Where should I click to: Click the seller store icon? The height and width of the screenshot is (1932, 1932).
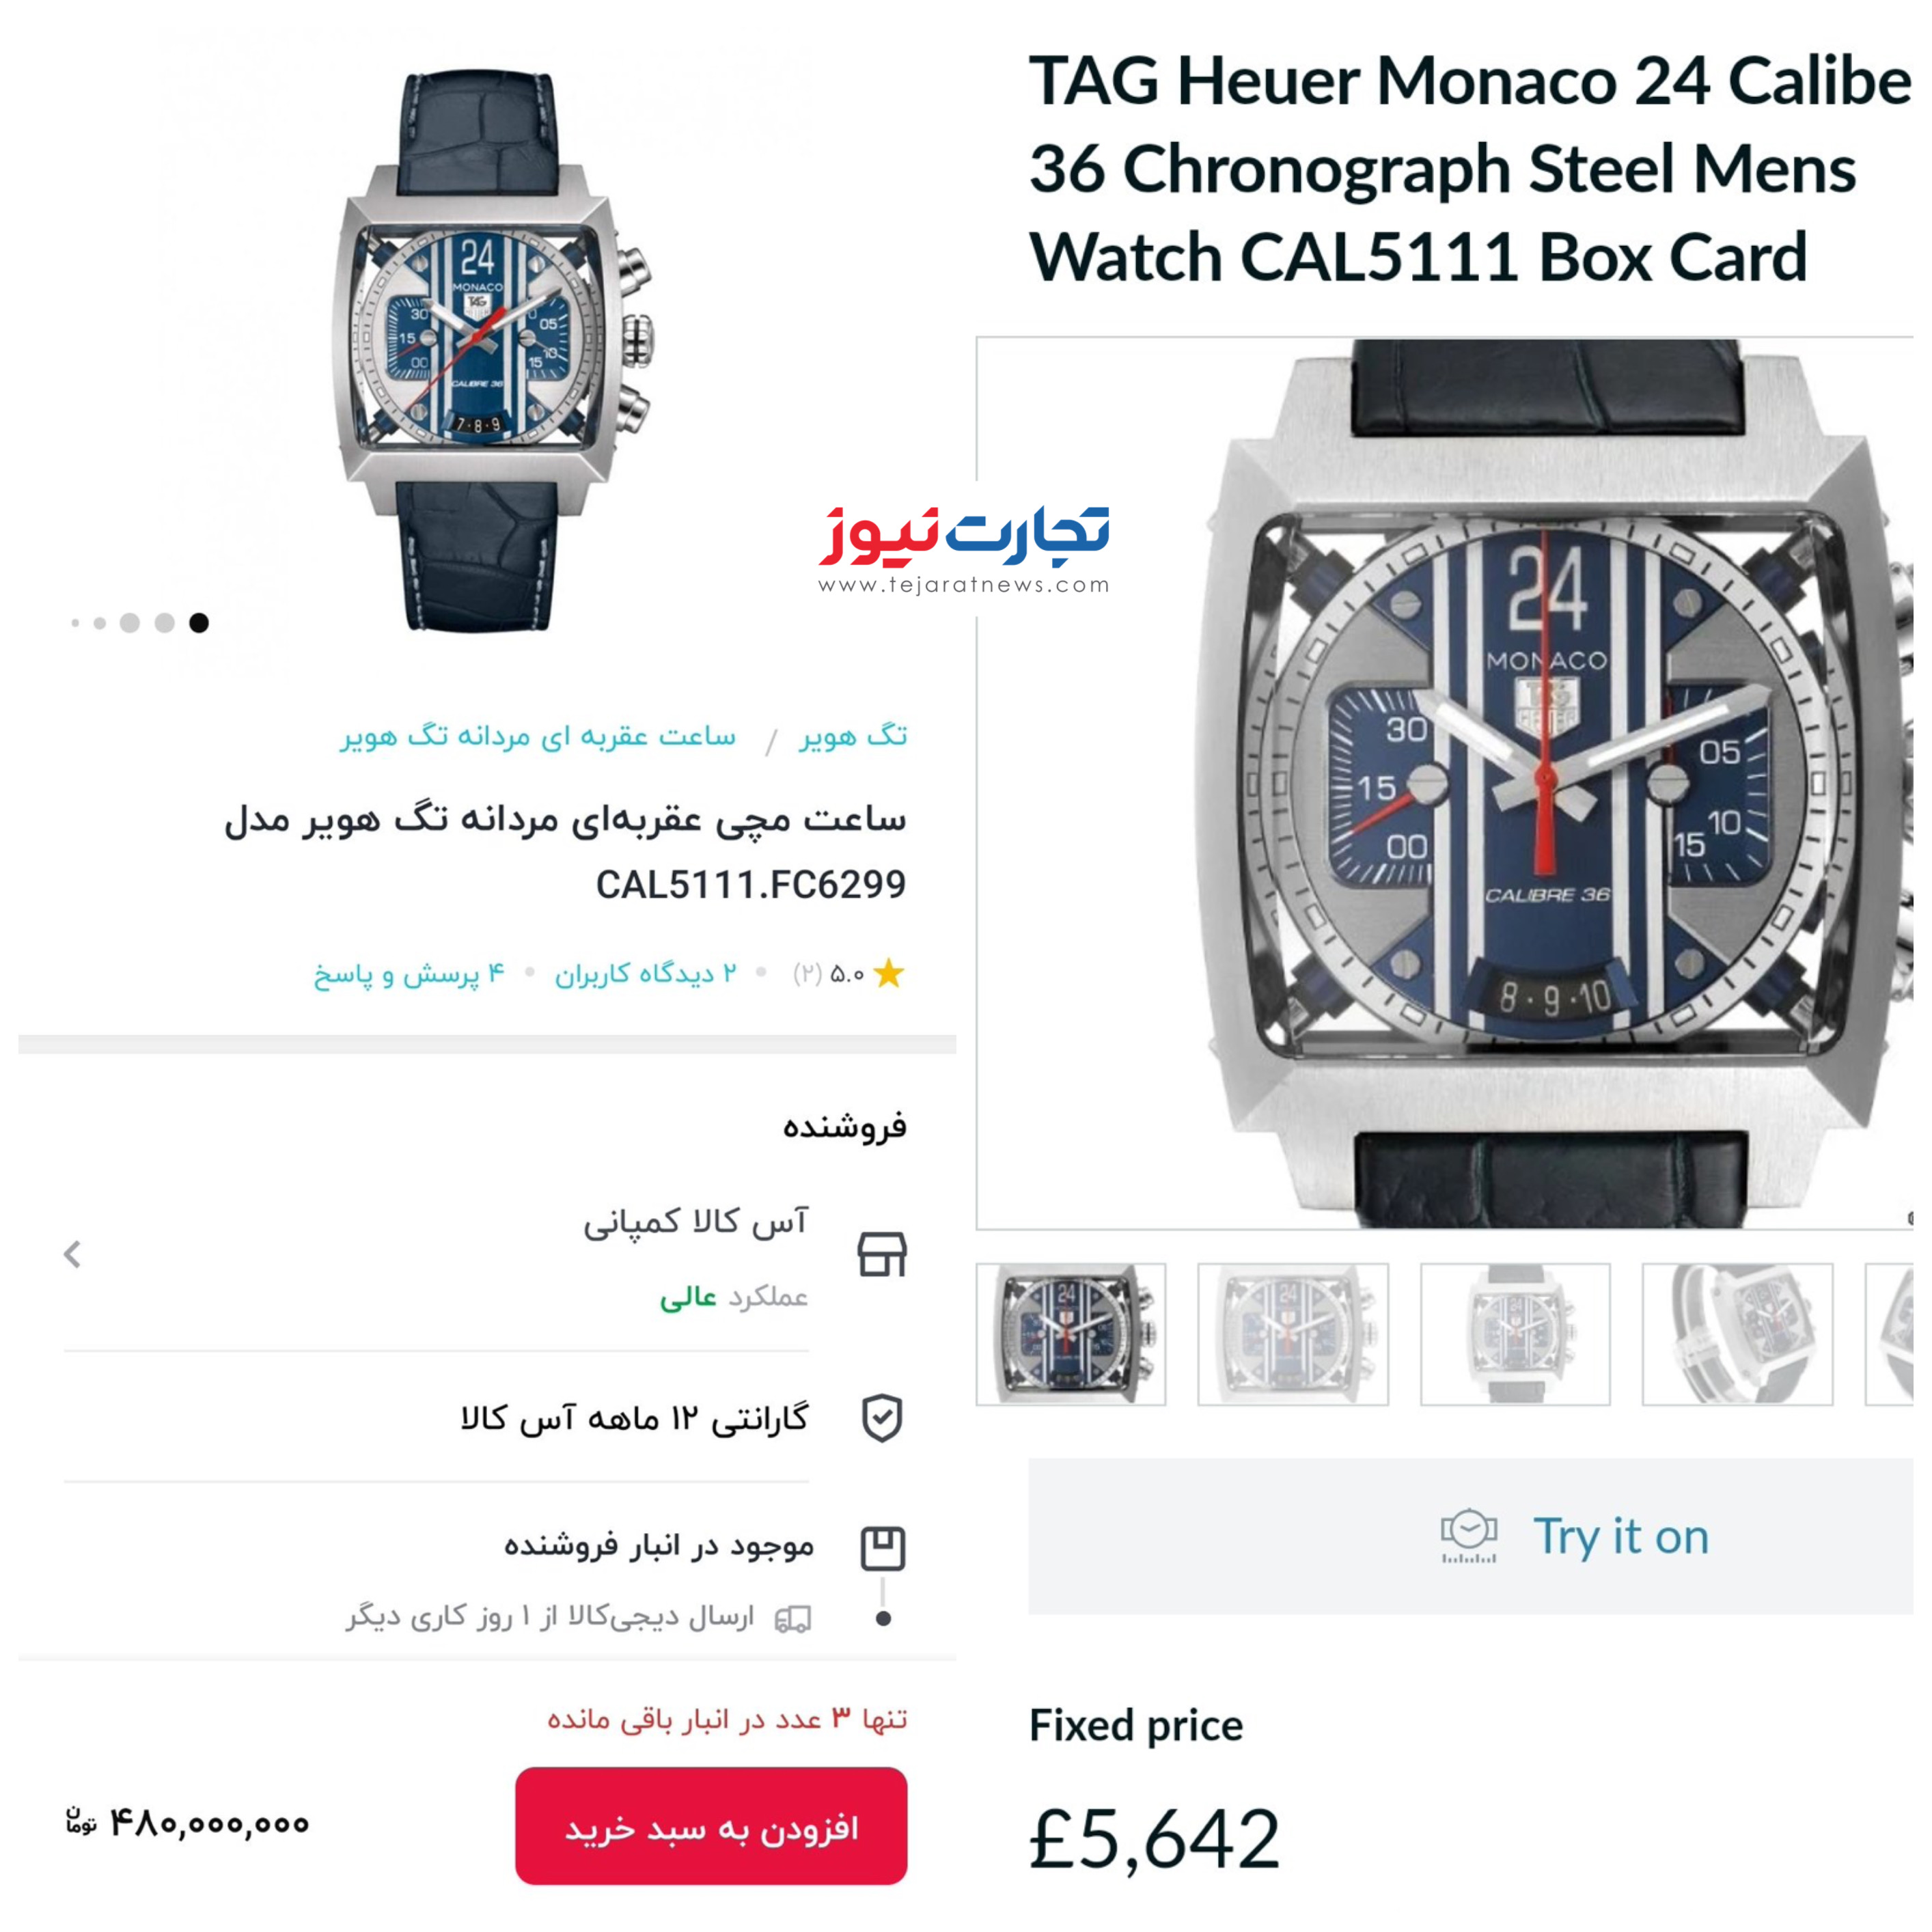coord(882,1254)
